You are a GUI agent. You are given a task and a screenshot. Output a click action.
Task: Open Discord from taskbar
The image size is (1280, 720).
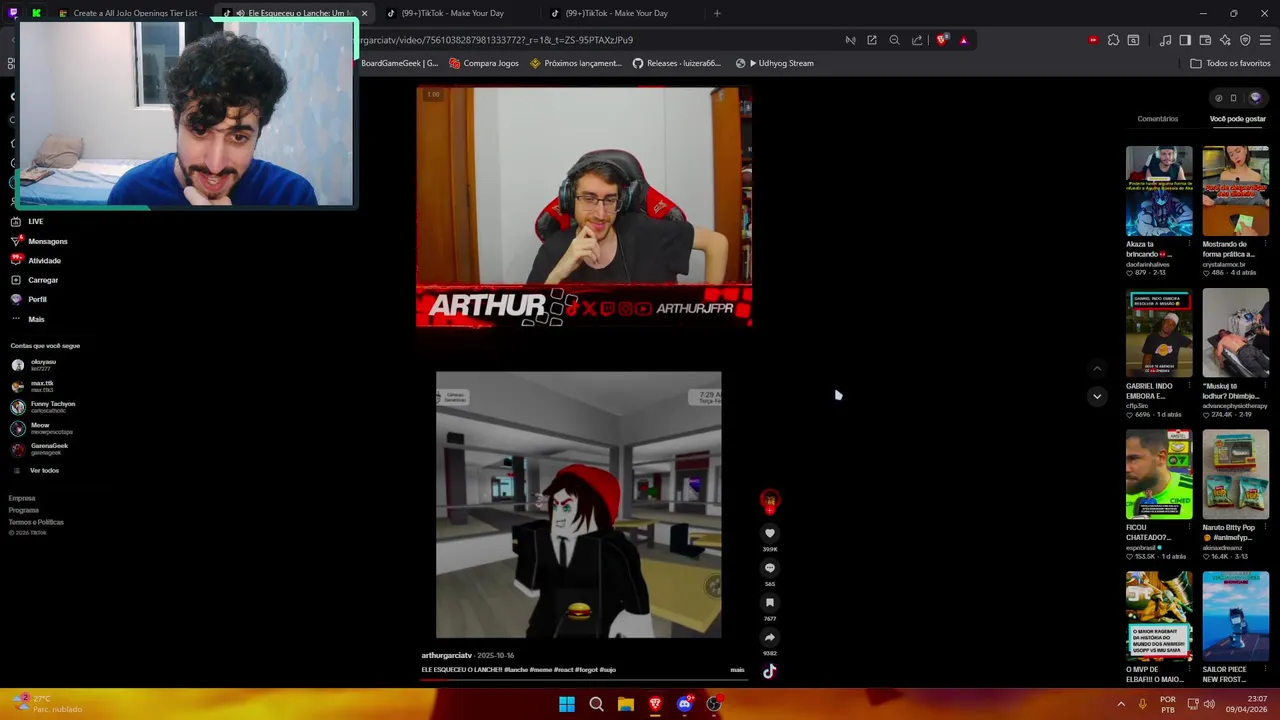point(684,704)
